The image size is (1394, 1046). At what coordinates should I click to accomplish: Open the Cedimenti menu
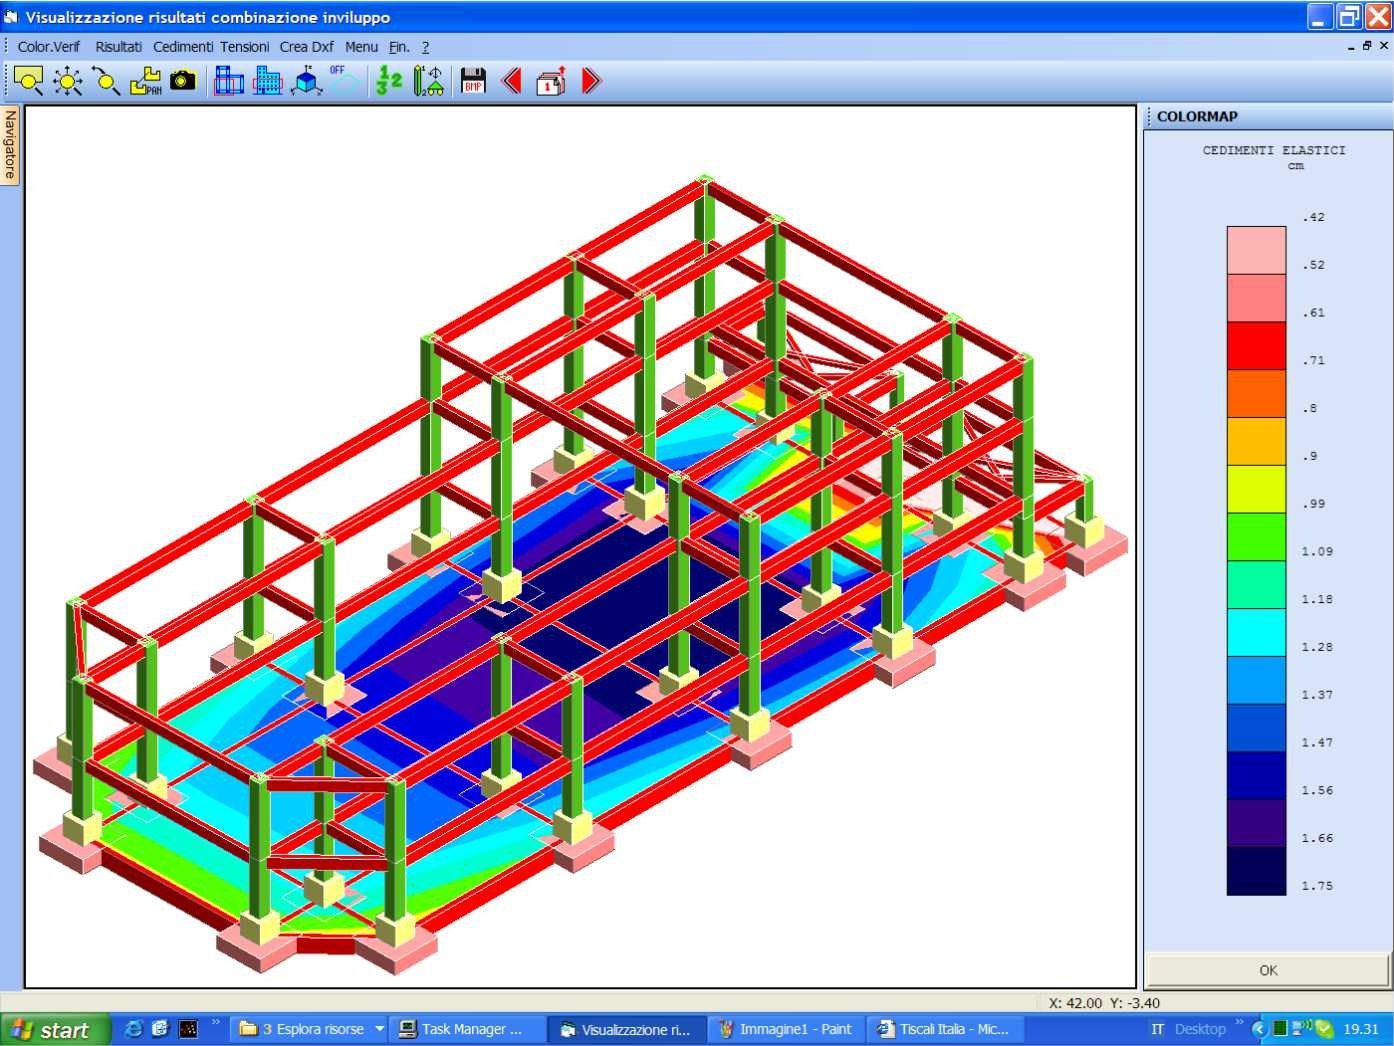coord(183,47)
